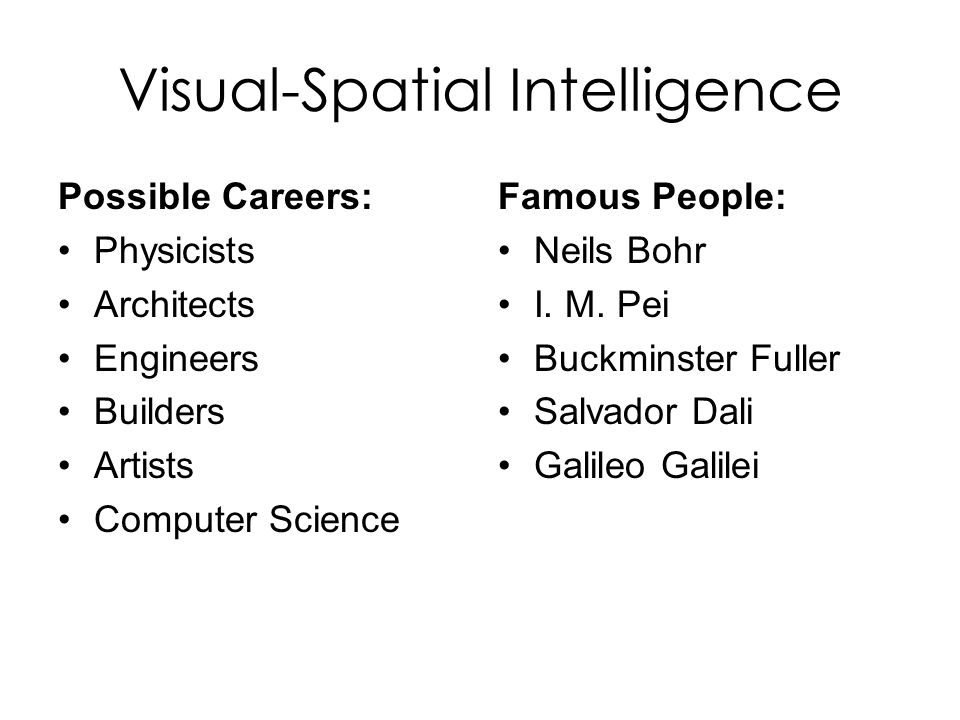
Task: Click the bullet dot before Neils Bohr
Action: coord(504,251)
